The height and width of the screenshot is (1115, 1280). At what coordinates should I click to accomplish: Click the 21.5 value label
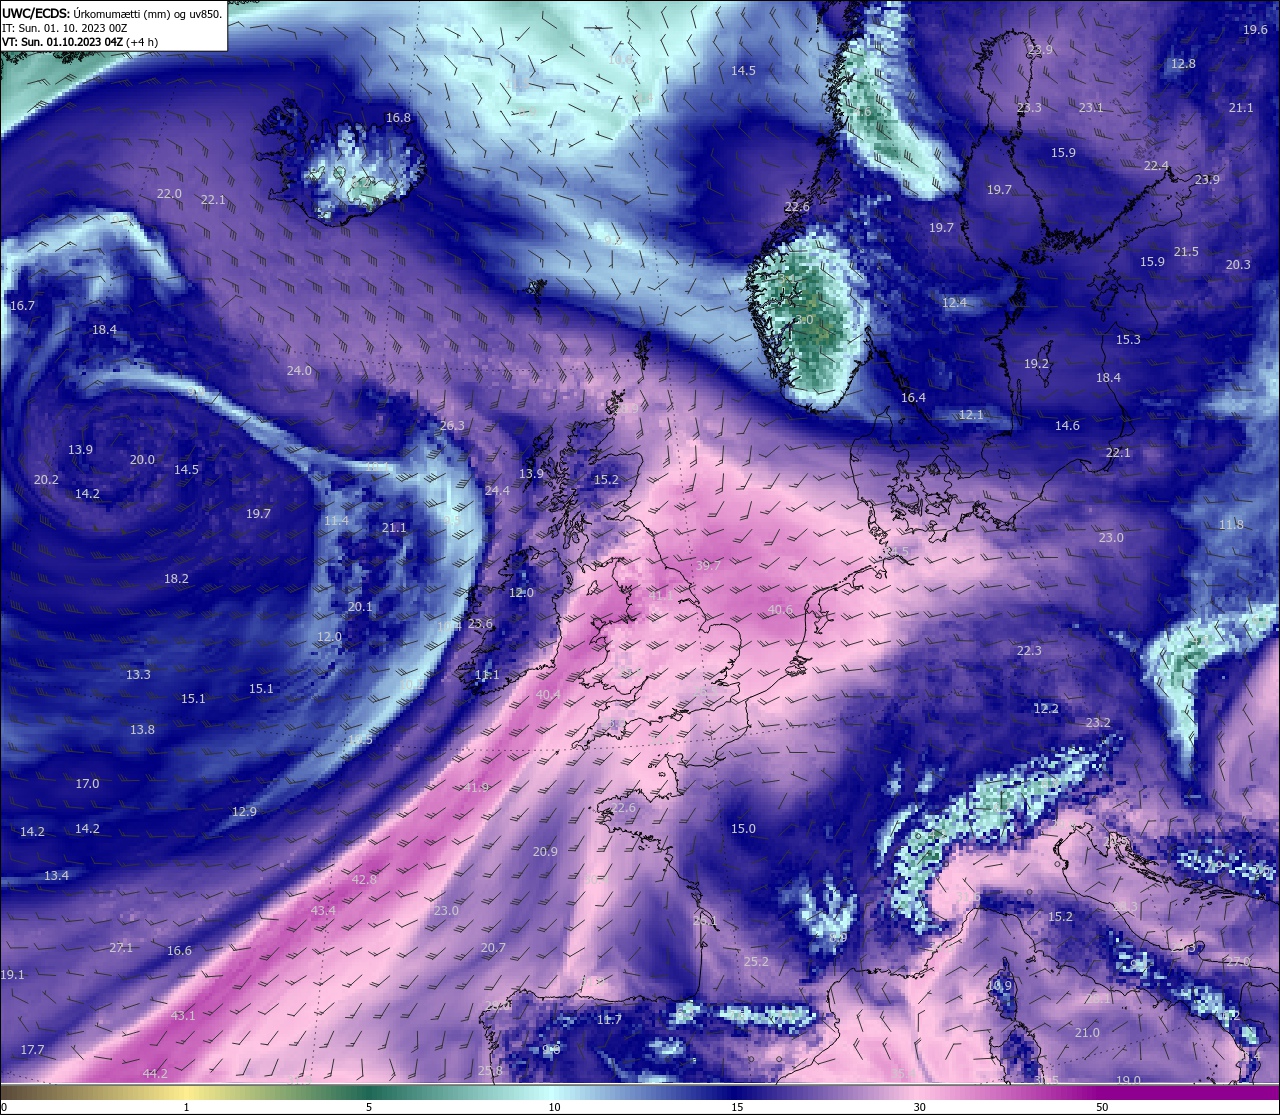(1186, 252)
